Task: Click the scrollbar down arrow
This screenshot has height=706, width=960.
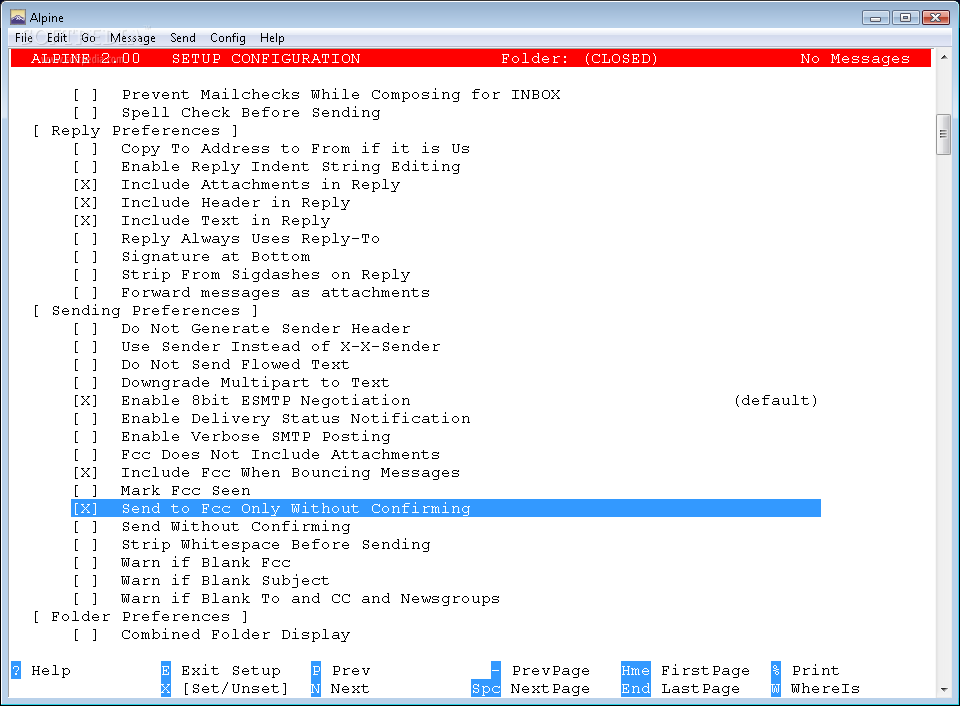Action: (944, 689)
